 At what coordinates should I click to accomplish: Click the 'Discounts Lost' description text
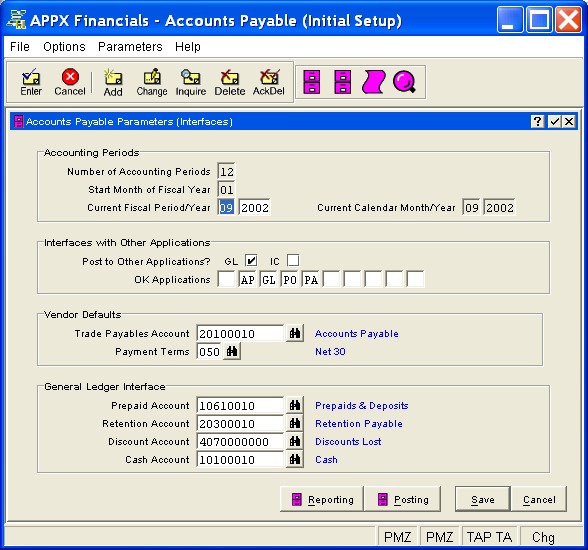point(348,441)
